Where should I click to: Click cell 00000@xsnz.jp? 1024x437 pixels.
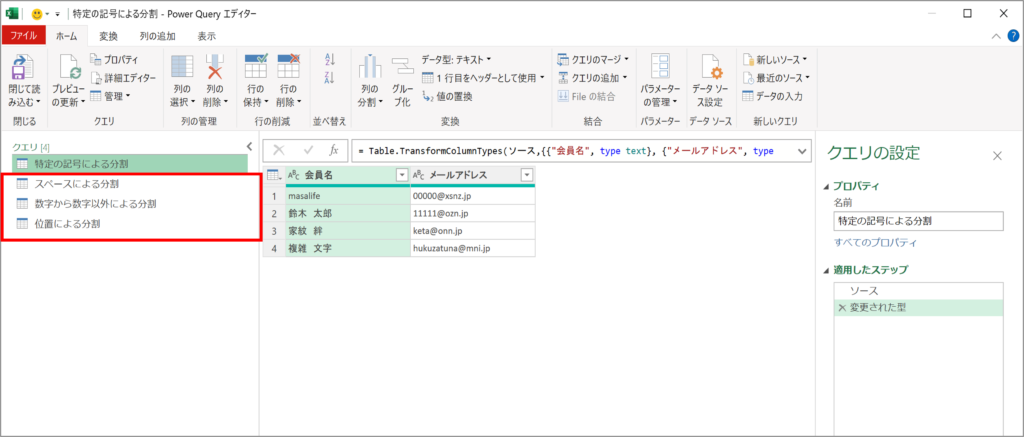pyautogui.click(x=473, y=195)
